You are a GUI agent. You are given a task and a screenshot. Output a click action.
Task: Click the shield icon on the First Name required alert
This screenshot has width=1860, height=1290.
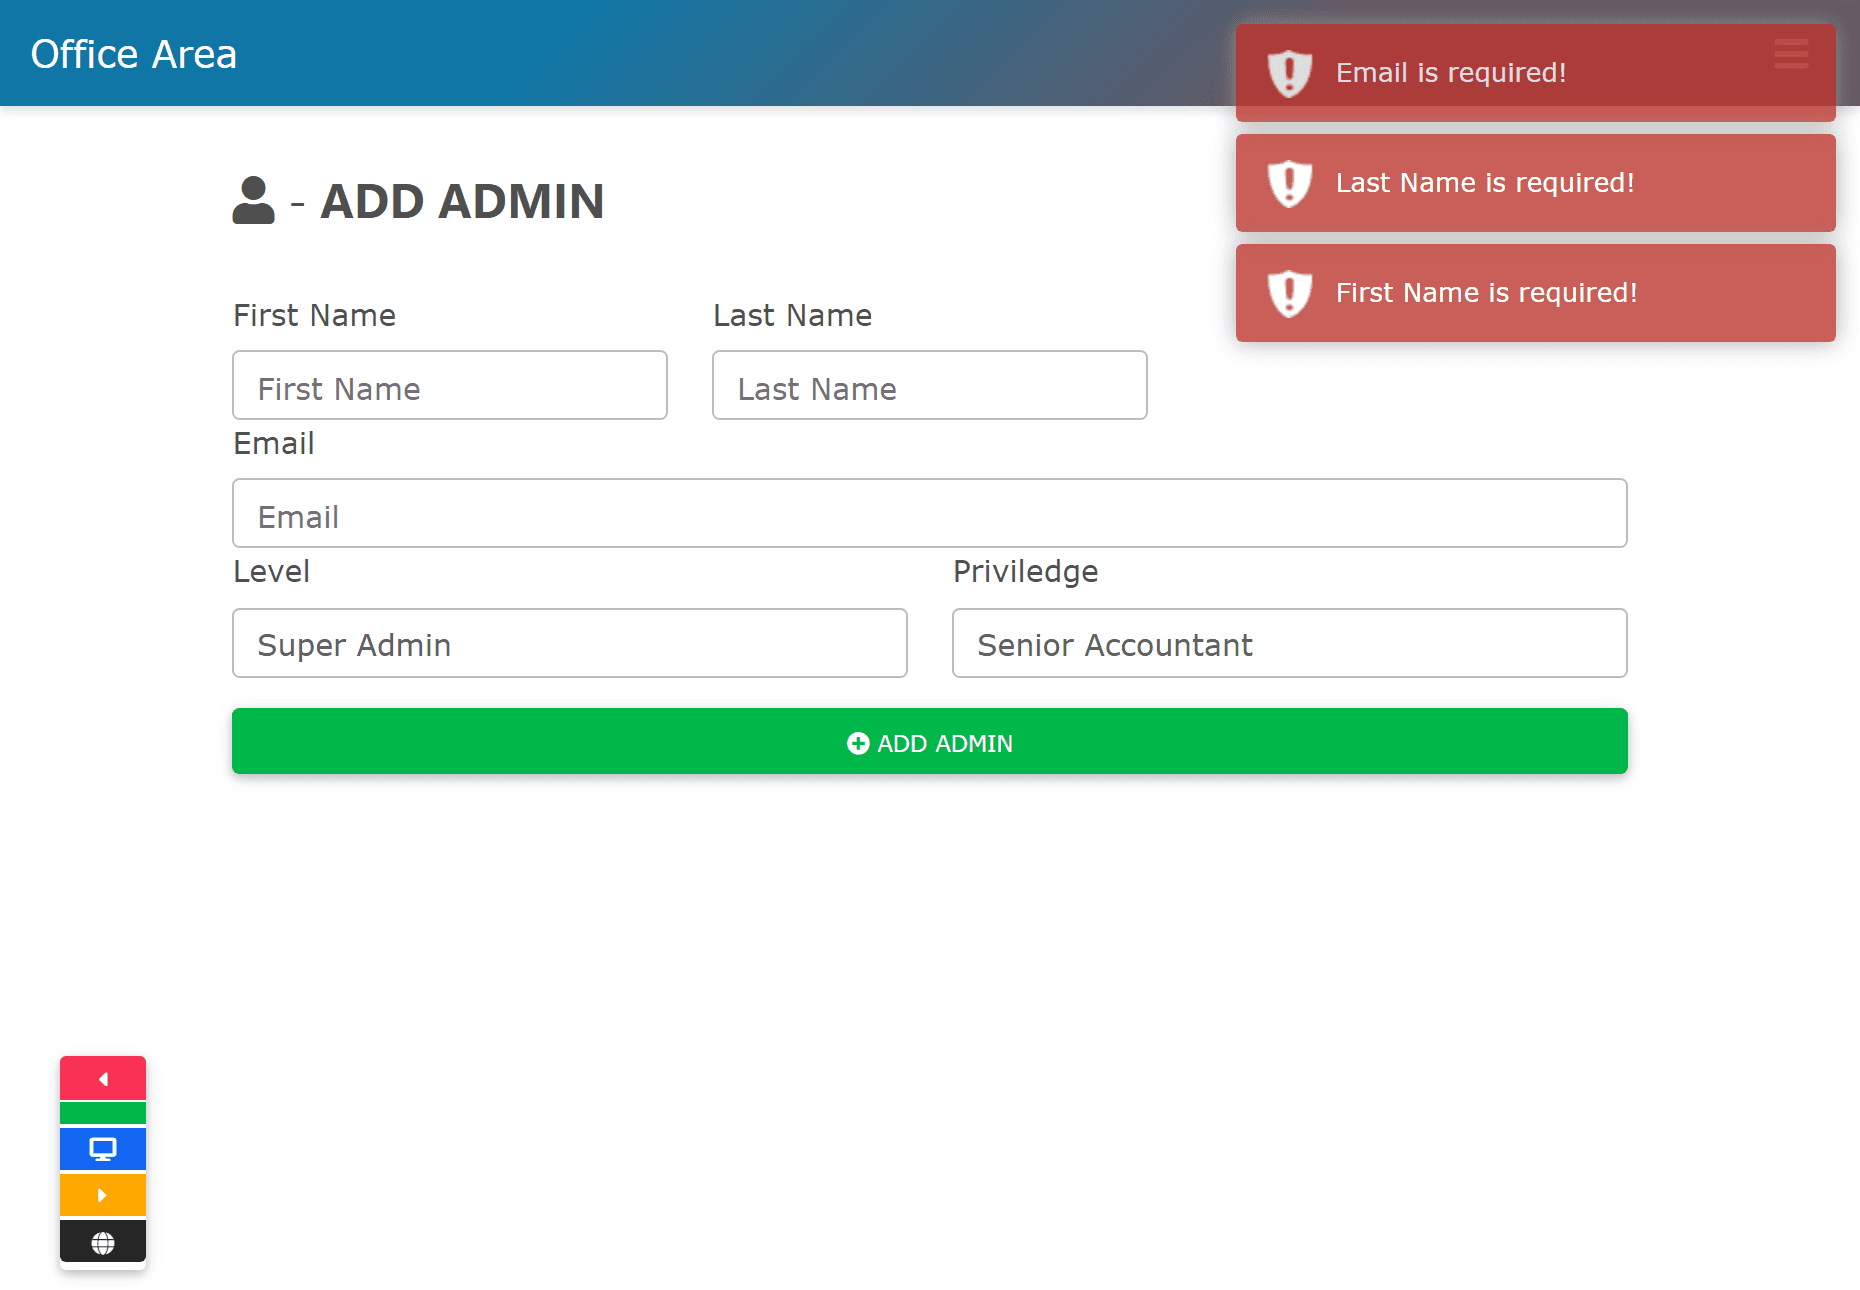point(1289,293)
